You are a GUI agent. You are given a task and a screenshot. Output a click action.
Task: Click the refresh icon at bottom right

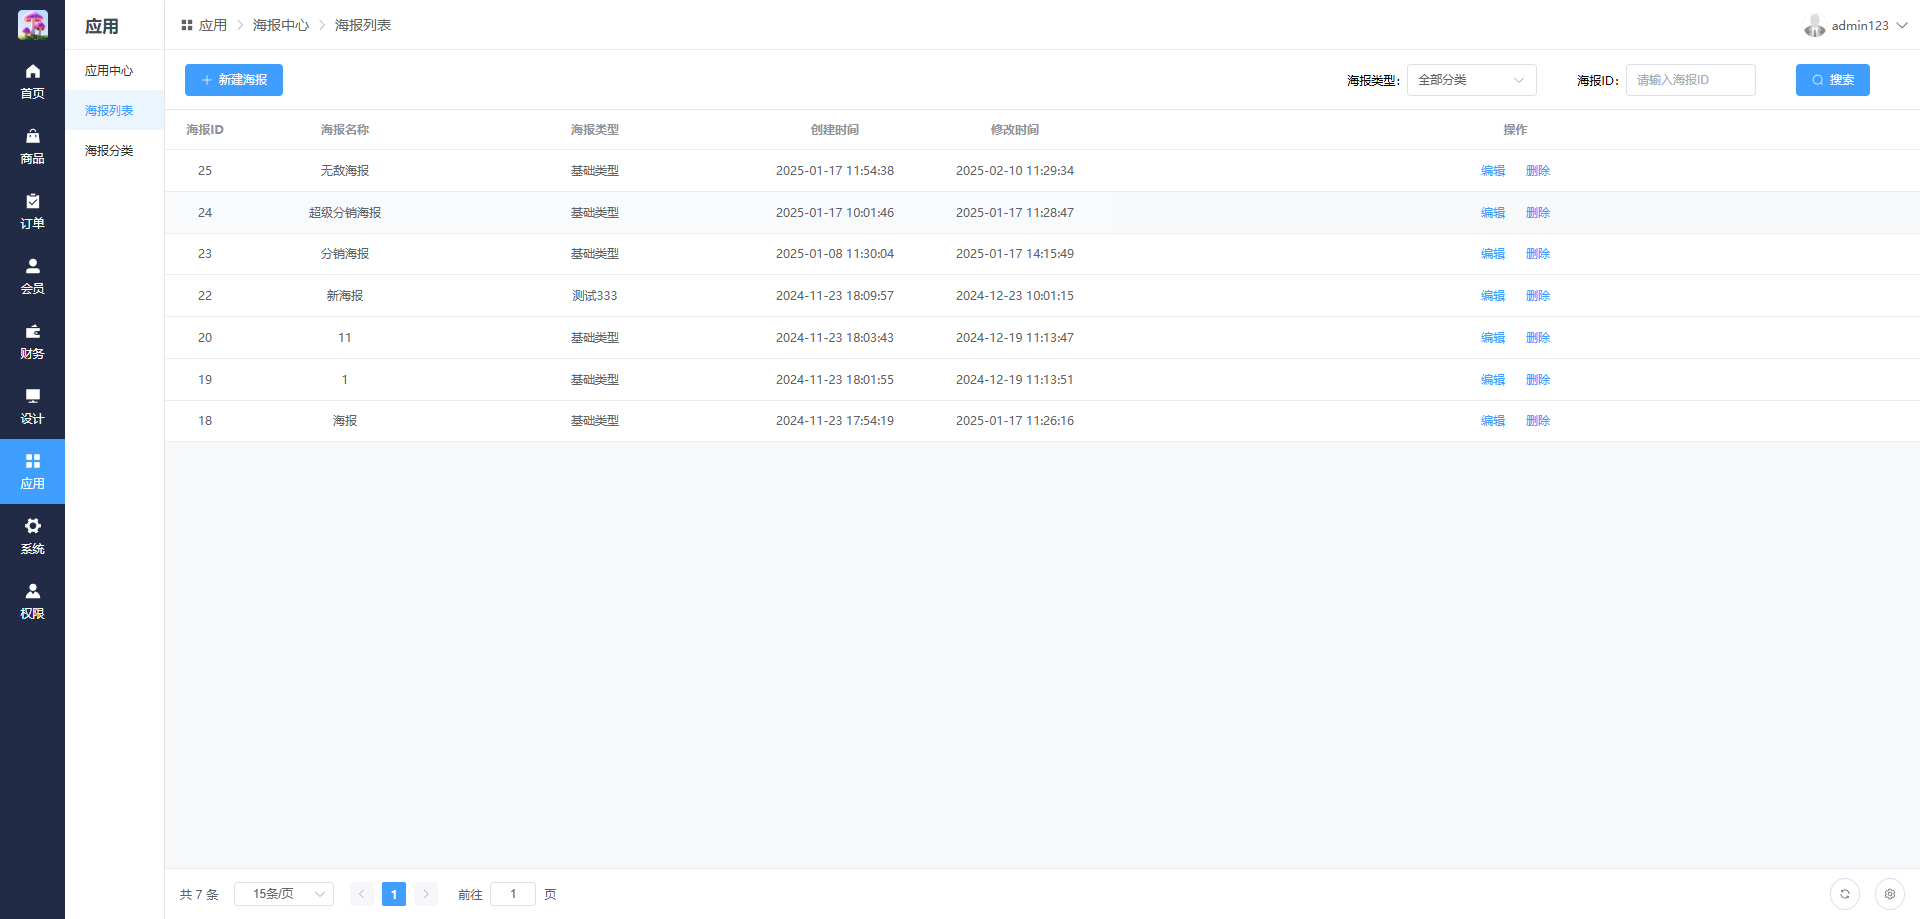1844,894
